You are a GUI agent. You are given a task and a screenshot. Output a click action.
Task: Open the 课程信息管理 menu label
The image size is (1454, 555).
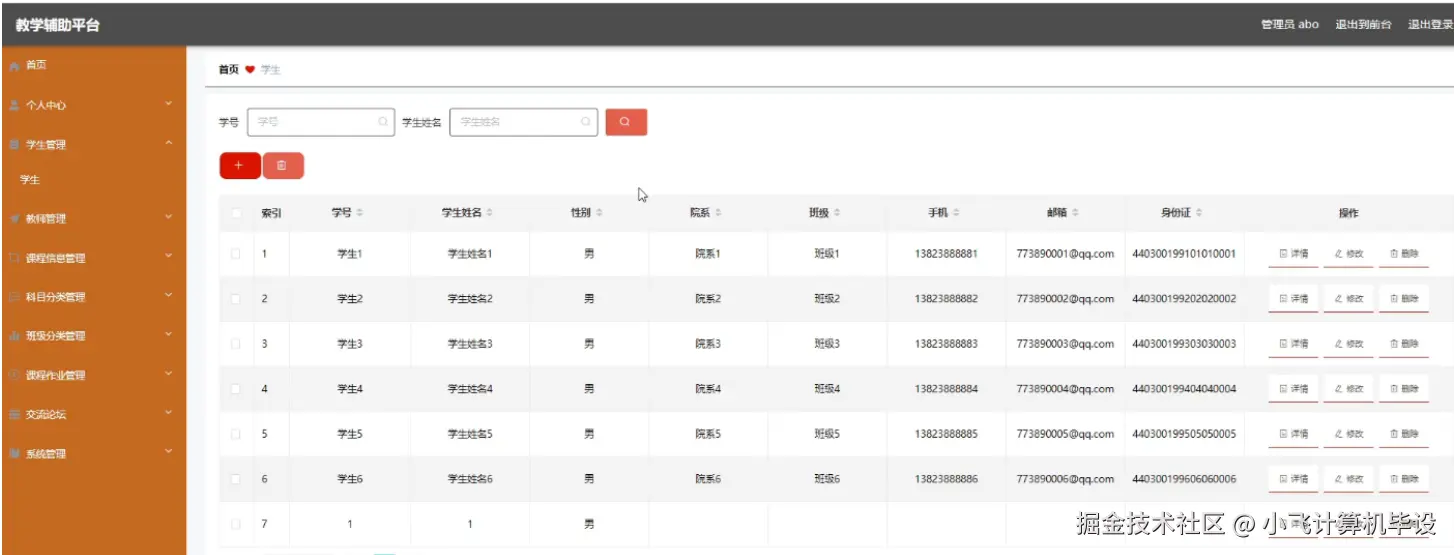(55, 258)
